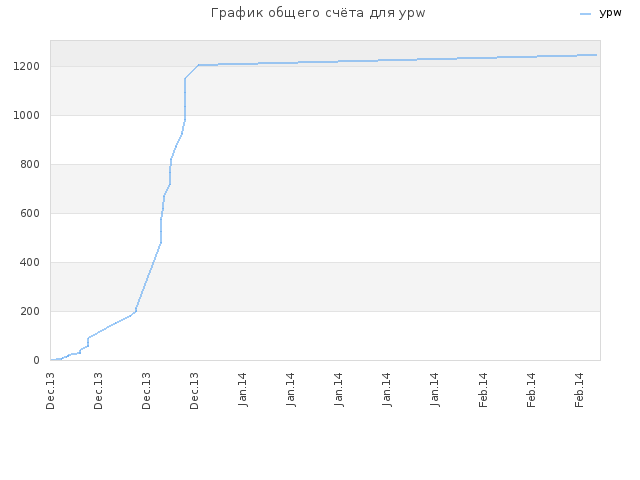Click the first Jan.14 x-axis label
Image resolution: width=640 pixels, height=480 pixels.
click(242, 390)
